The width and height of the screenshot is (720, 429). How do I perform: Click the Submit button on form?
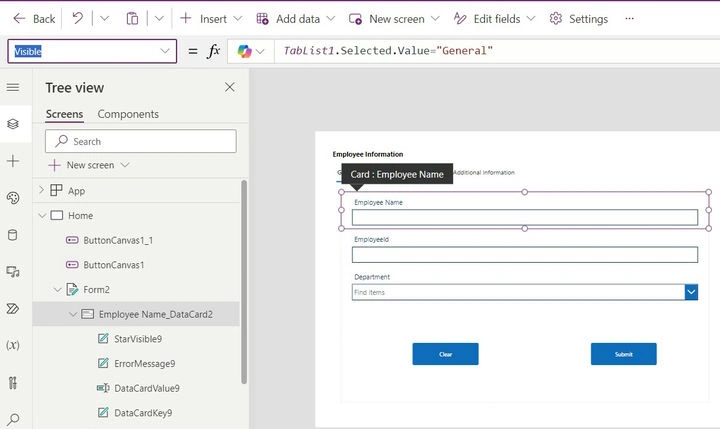coord(624,354)
